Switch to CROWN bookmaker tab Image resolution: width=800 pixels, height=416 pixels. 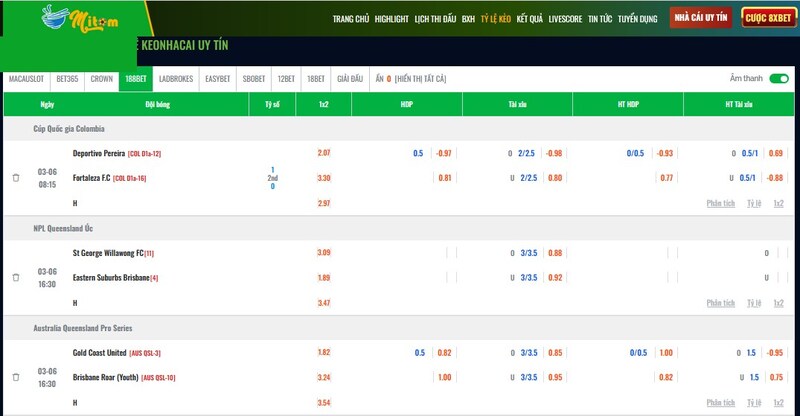[102, 79]
